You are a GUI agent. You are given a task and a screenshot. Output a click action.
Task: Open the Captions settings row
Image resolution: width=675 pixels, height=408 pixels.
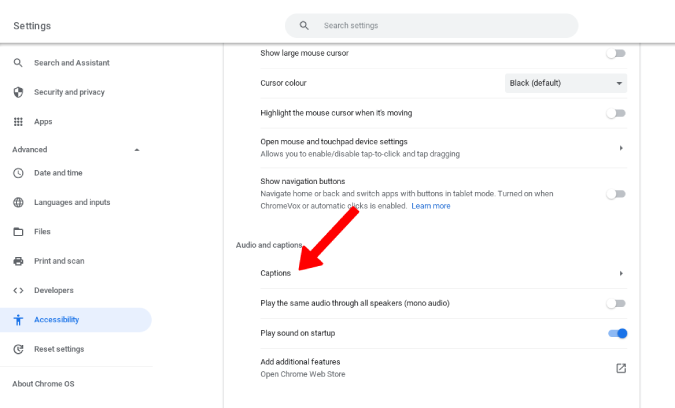(443, 273)
